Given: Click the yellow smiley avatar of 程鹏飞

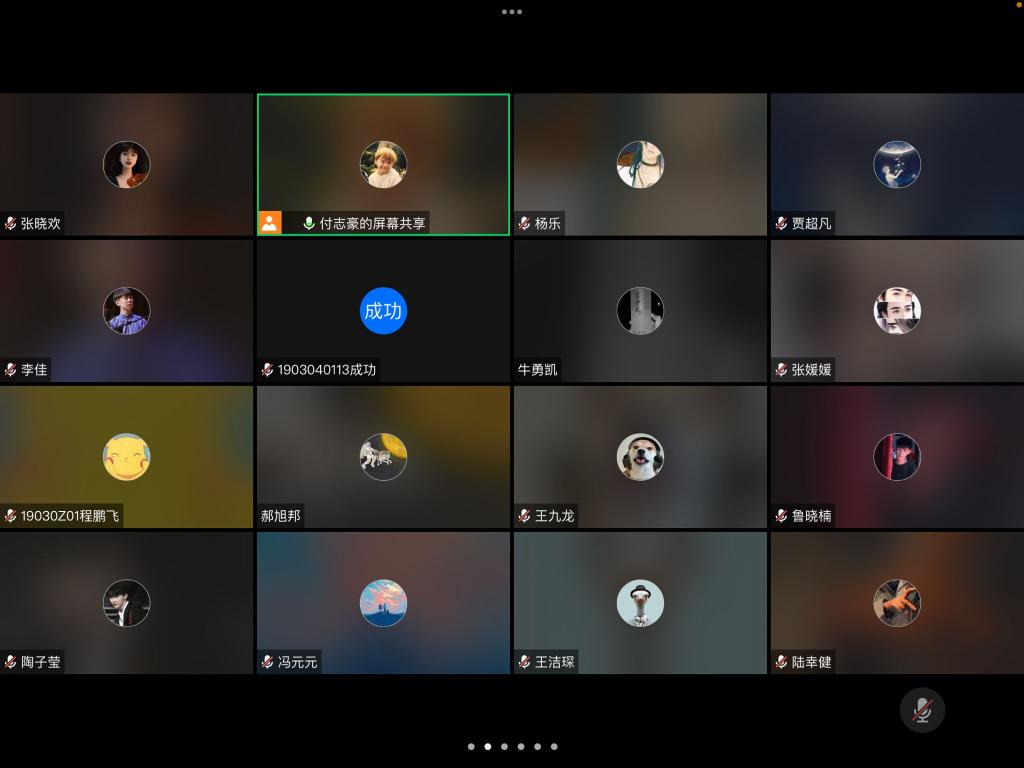Looking at the screenshot, I should pos(127,457).
